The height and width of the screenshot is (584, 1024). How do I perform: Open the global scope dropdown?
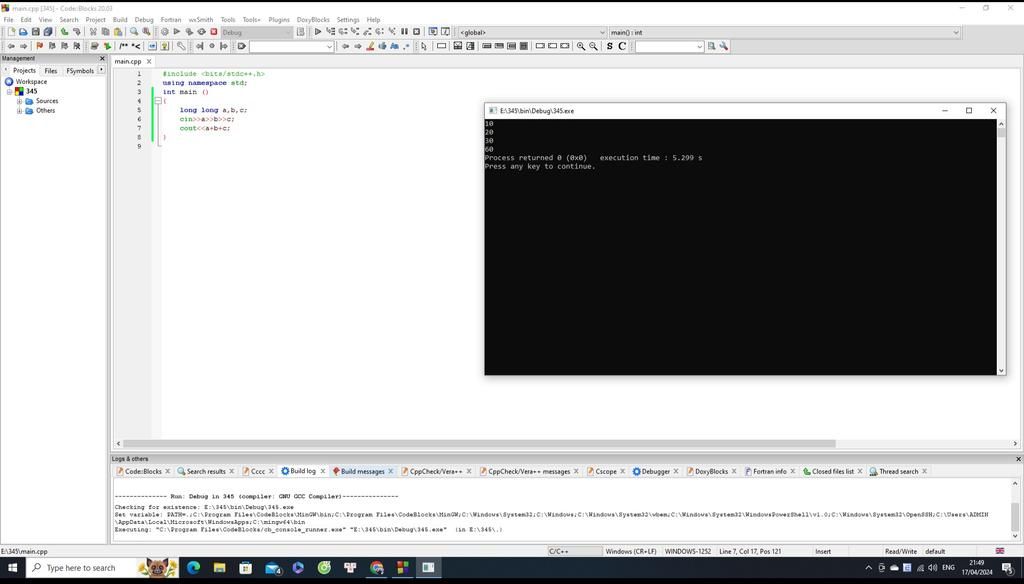(532, 32)
